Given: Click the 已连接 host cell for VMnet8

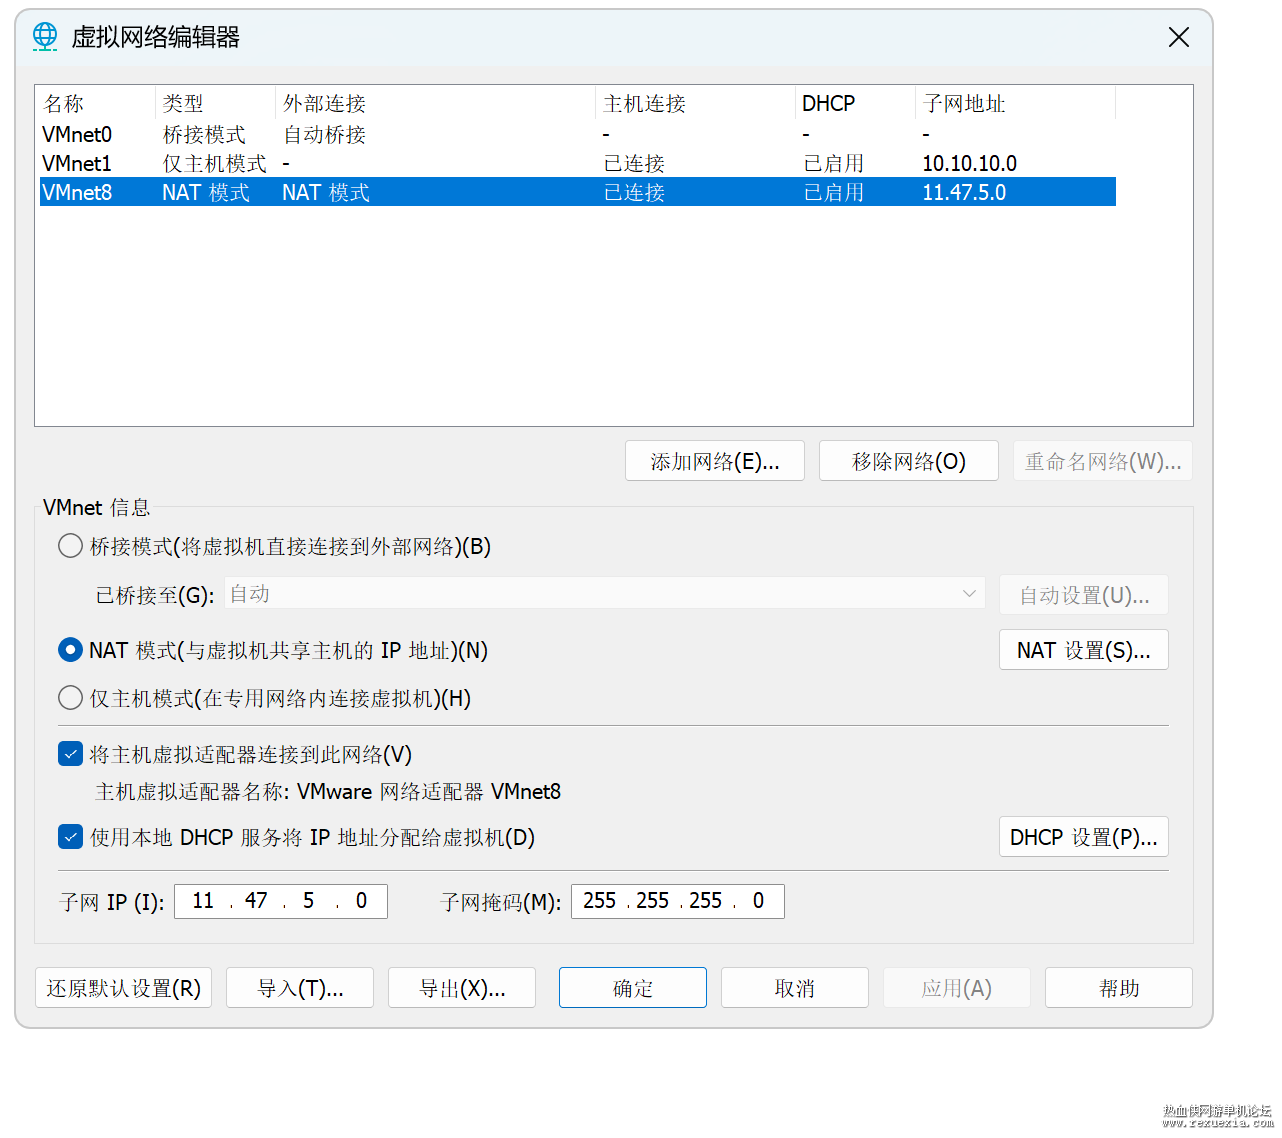Looking at the screenshot, I should (634, 192).
